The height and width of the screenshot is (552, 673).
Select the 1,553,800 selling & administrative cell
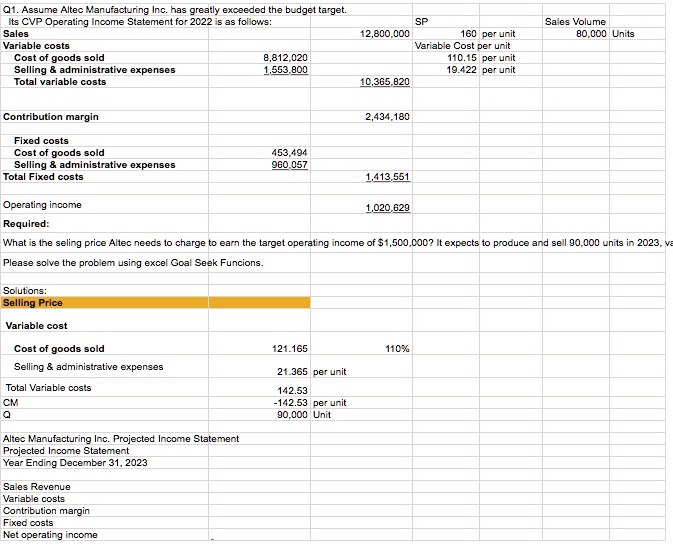click(260, 70)
